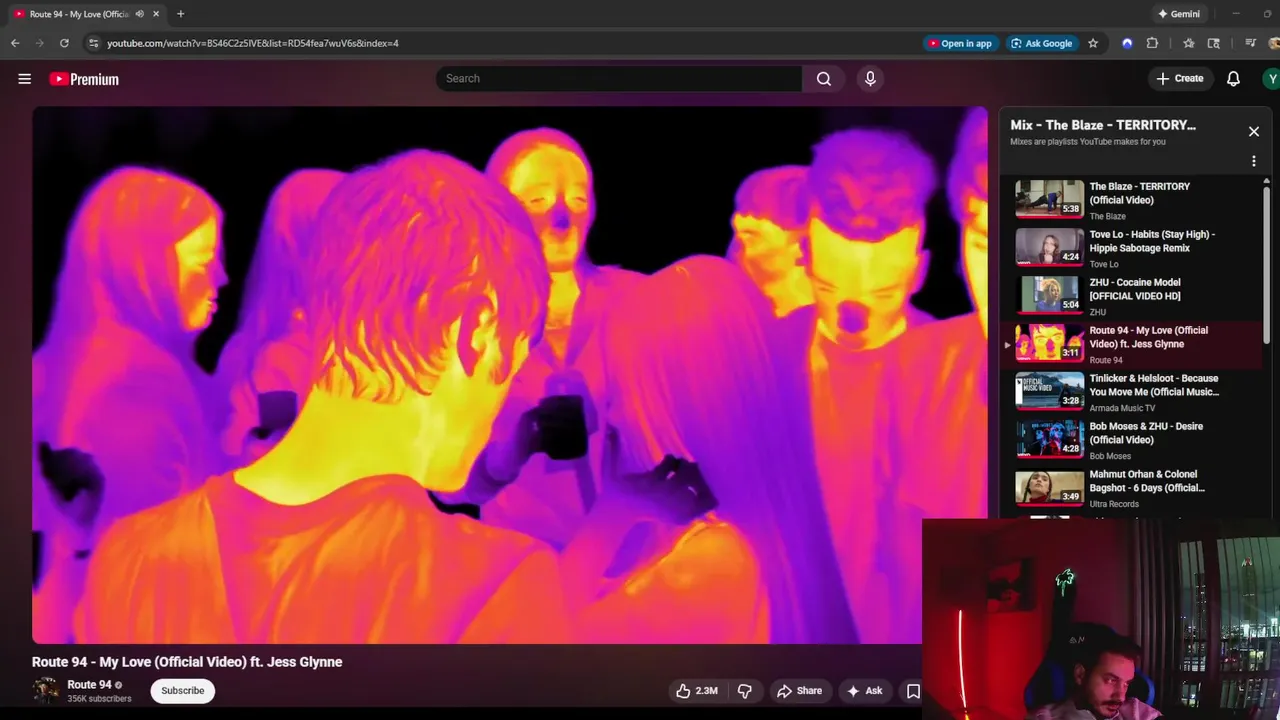The height and width of the screenshot is (720, 1280).
Task: Open the Route 94 channel avatar
Action: [x=45, y=690]
